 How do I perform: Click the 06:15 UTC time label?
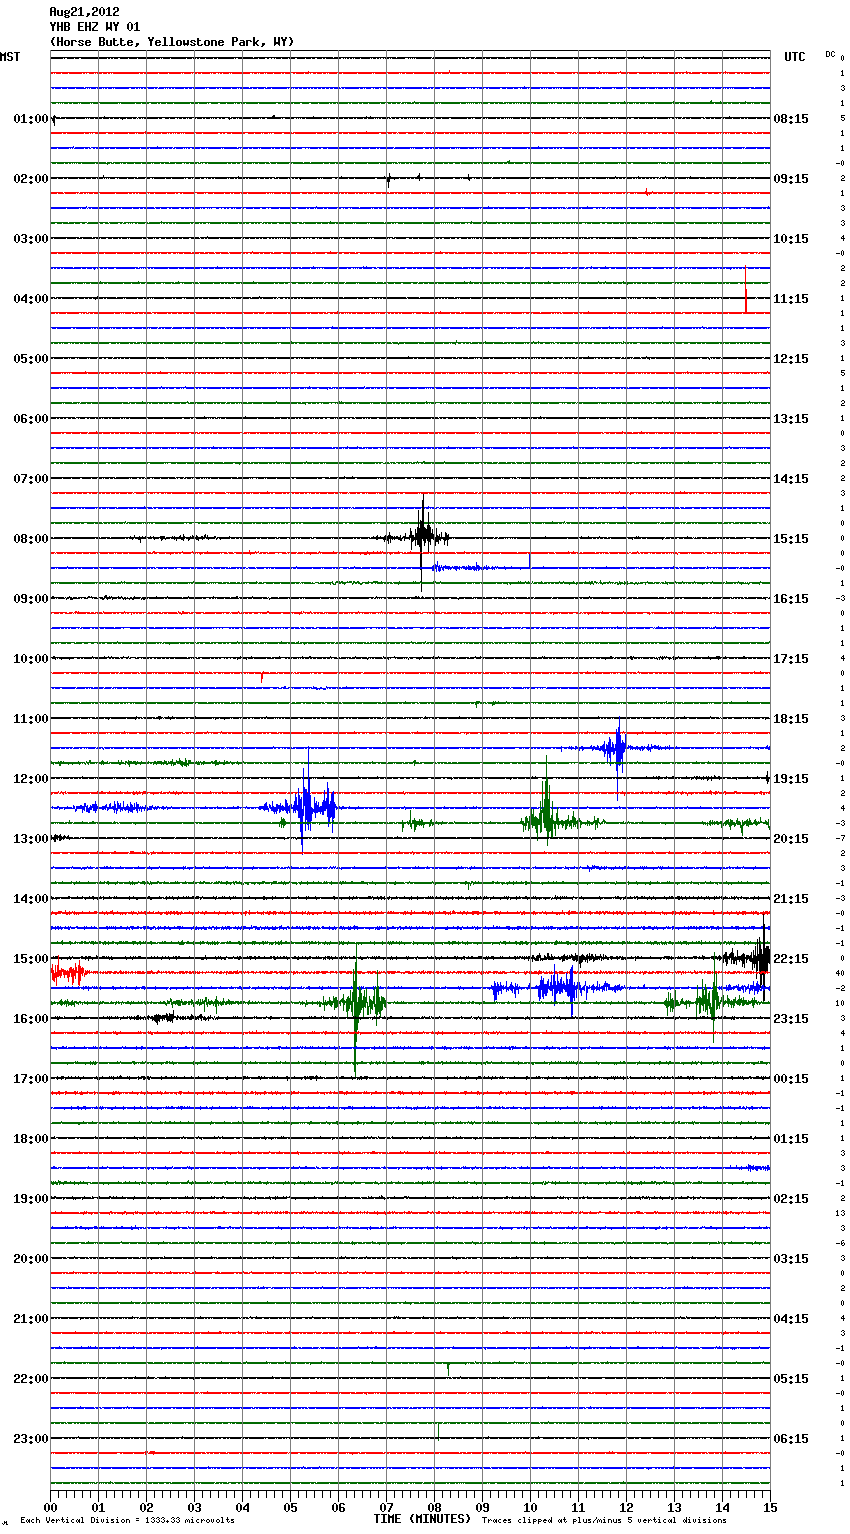(791, 1439)
